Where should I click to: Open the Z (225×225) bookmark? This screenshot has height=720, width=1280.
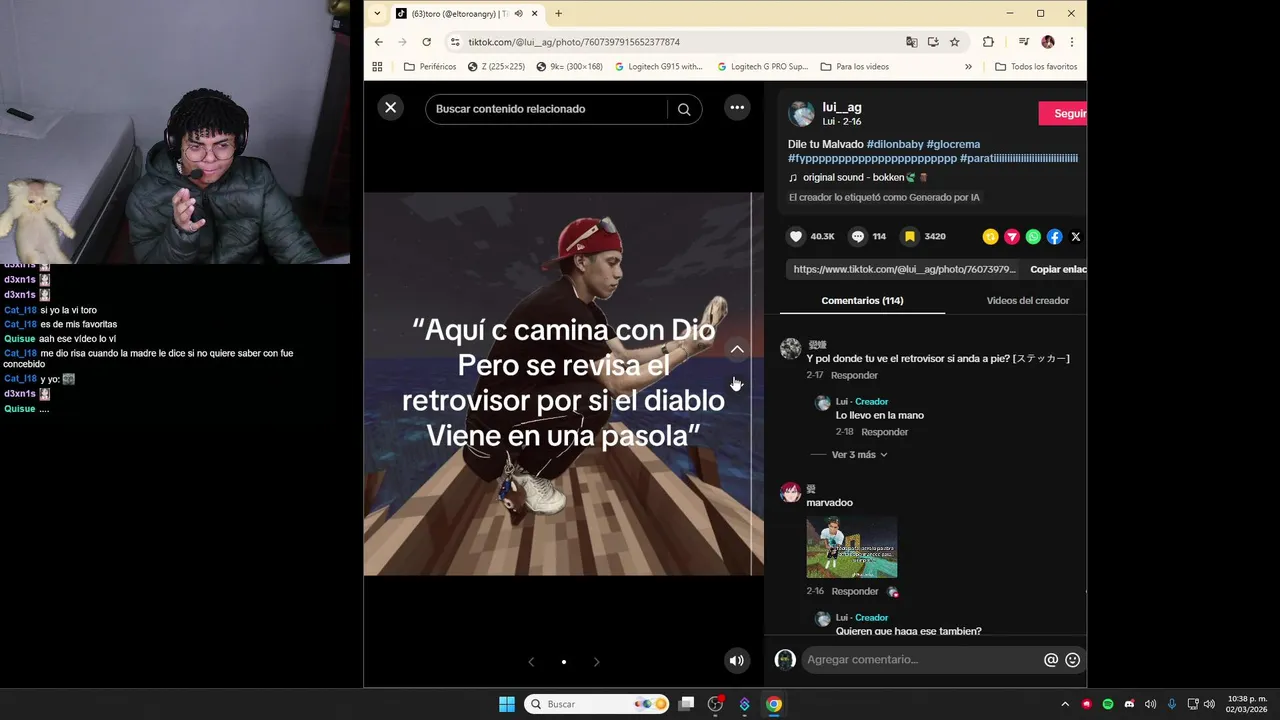coord(496,67)
